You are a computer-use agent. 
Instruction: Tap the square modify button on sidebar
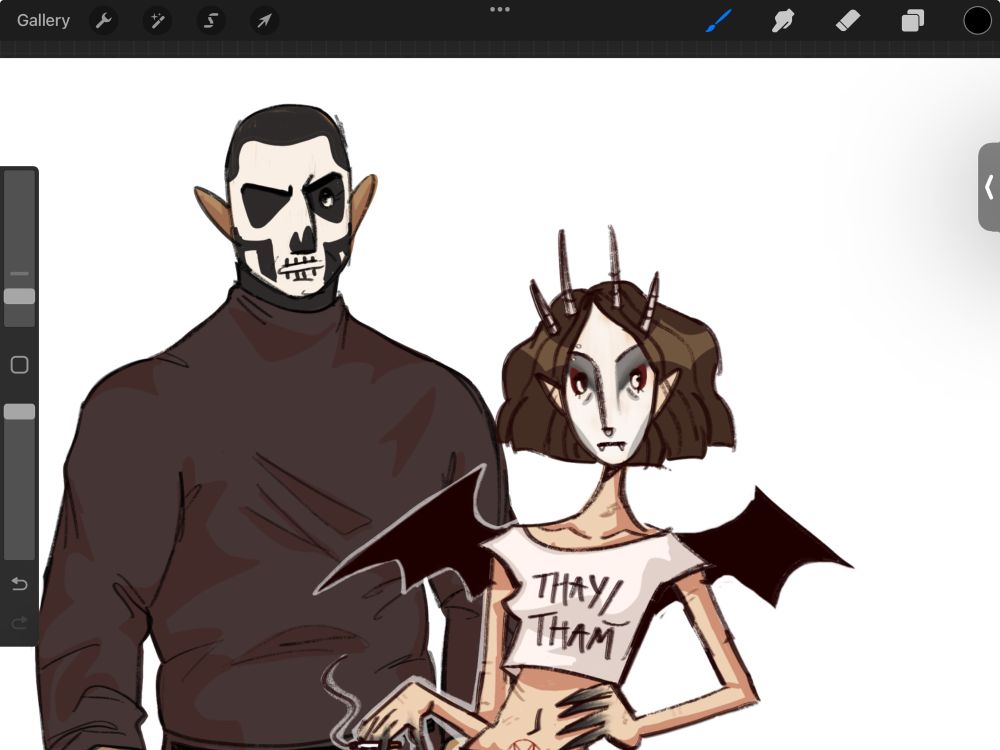[x=20, y=365]
